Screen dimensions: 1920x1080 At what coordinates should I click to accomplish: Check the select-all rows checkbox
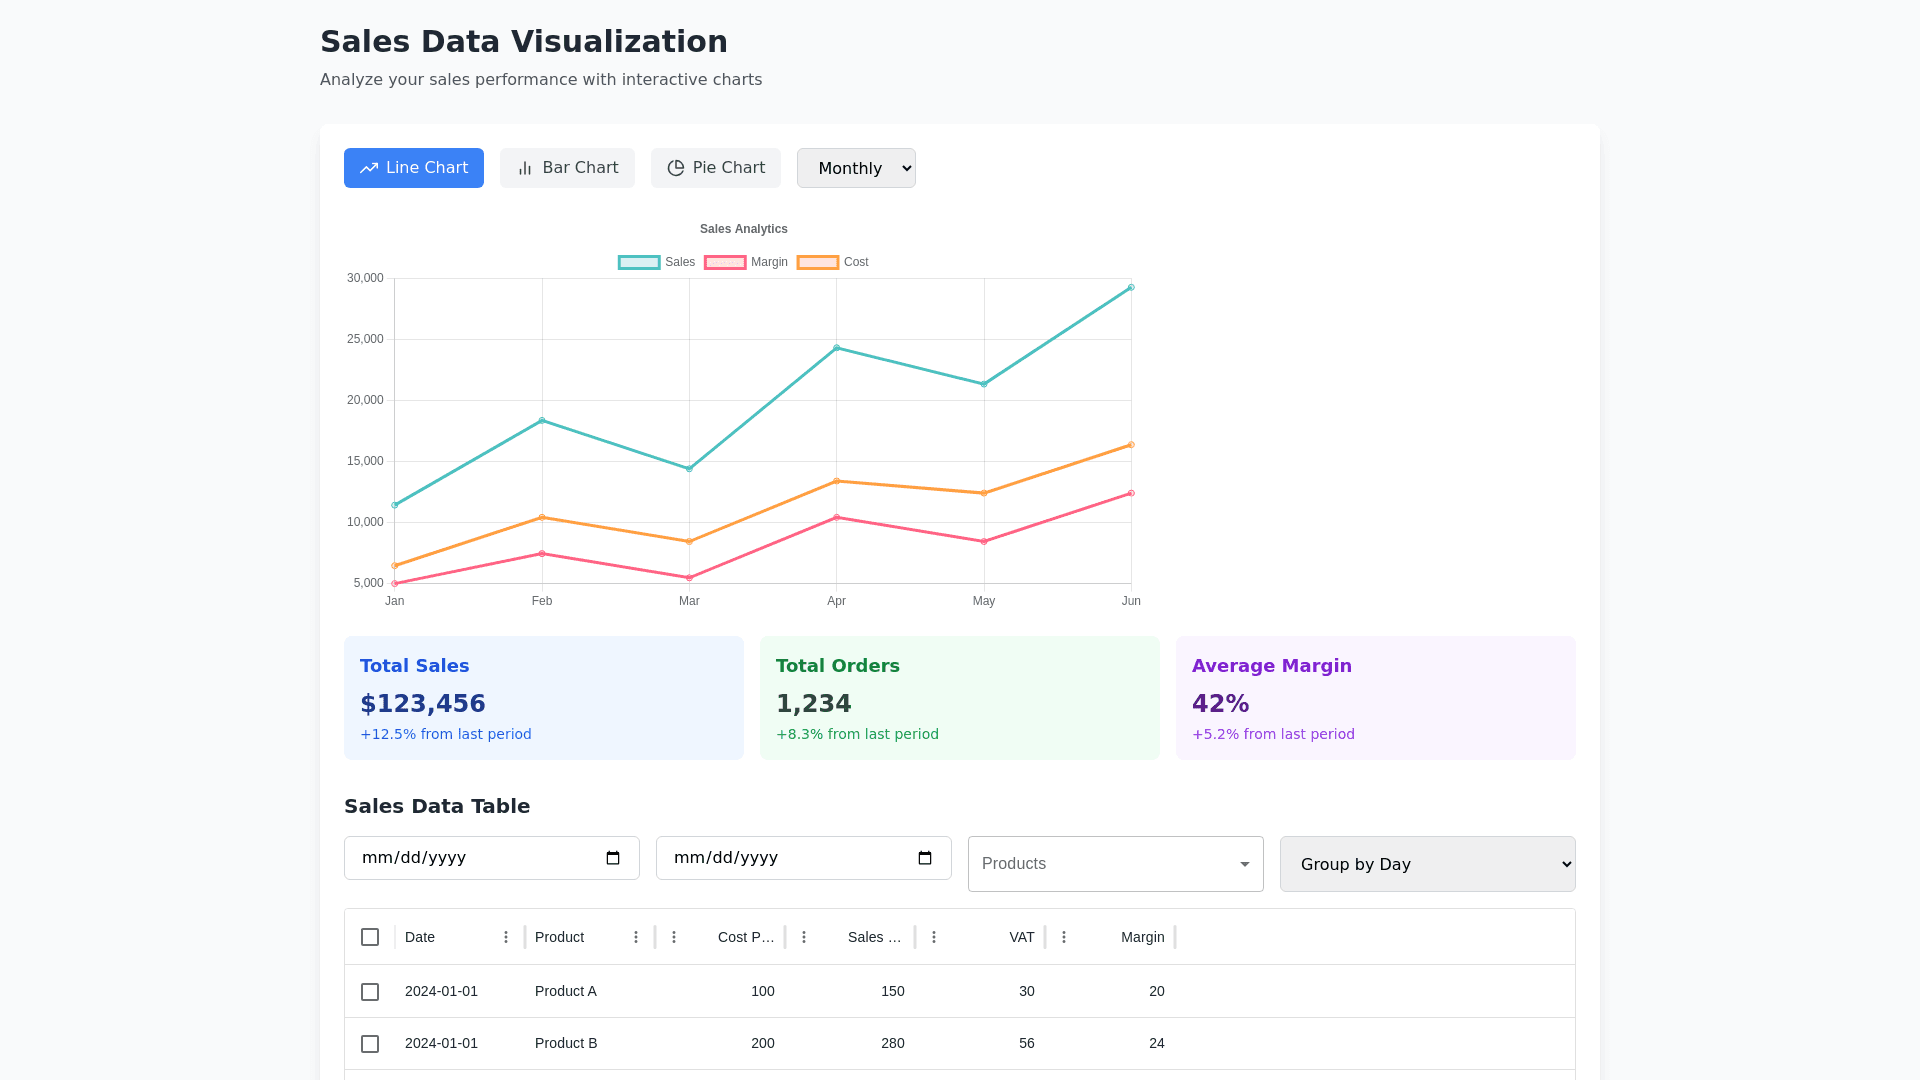coord(370,937)
